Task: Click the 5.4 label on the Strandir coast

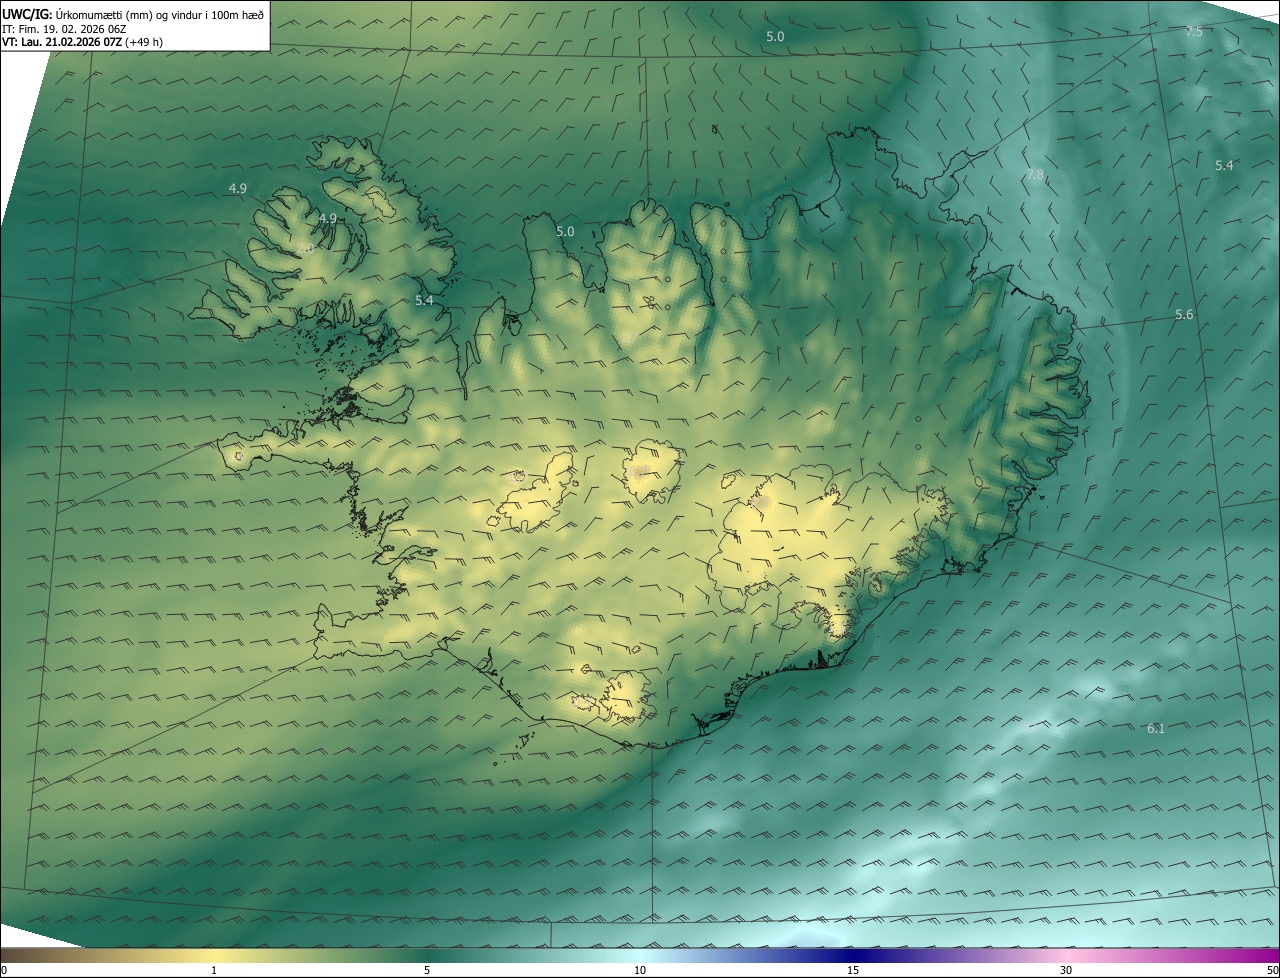Action: [x=424, y=300]
